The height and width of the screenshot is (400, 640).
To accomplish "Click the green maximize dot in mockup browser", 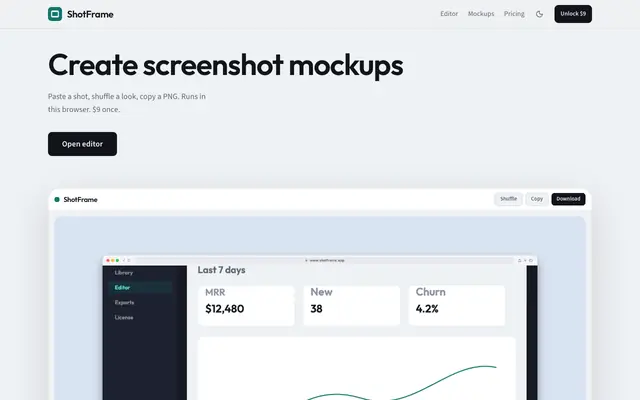I will [118, 260].
